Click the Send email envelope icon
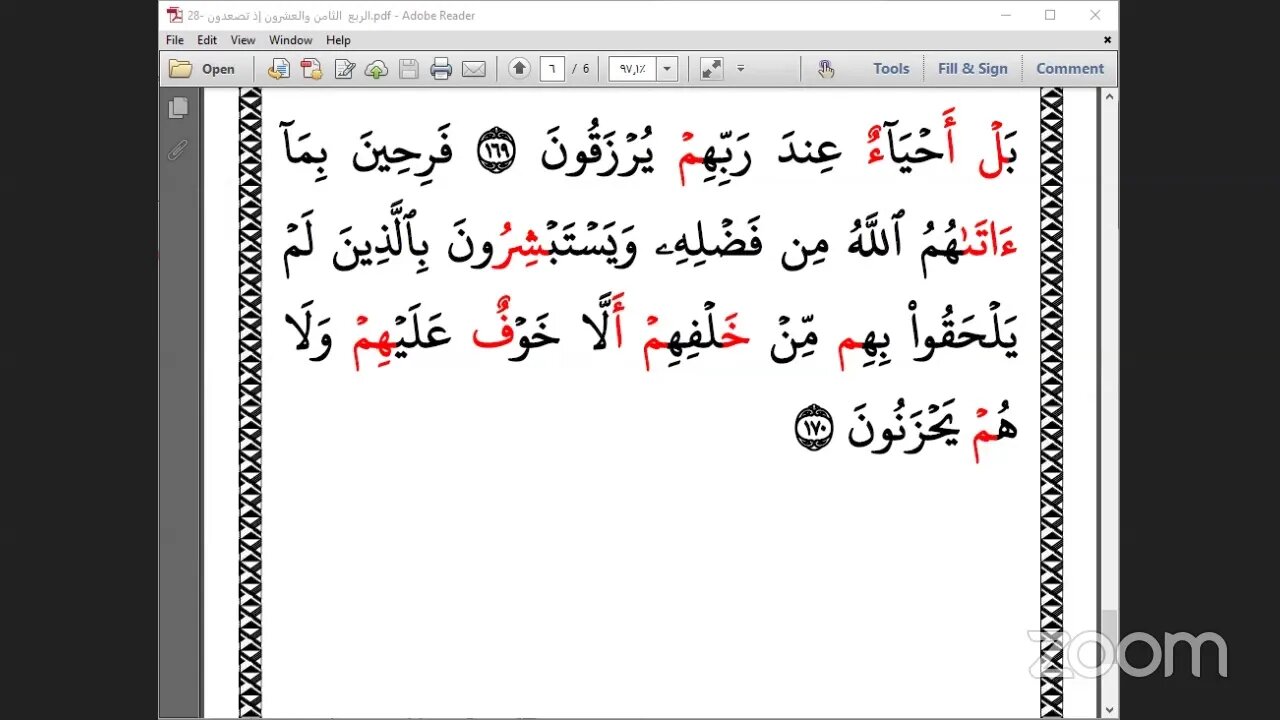The image size is (1280, 720). tap(473, 69)
